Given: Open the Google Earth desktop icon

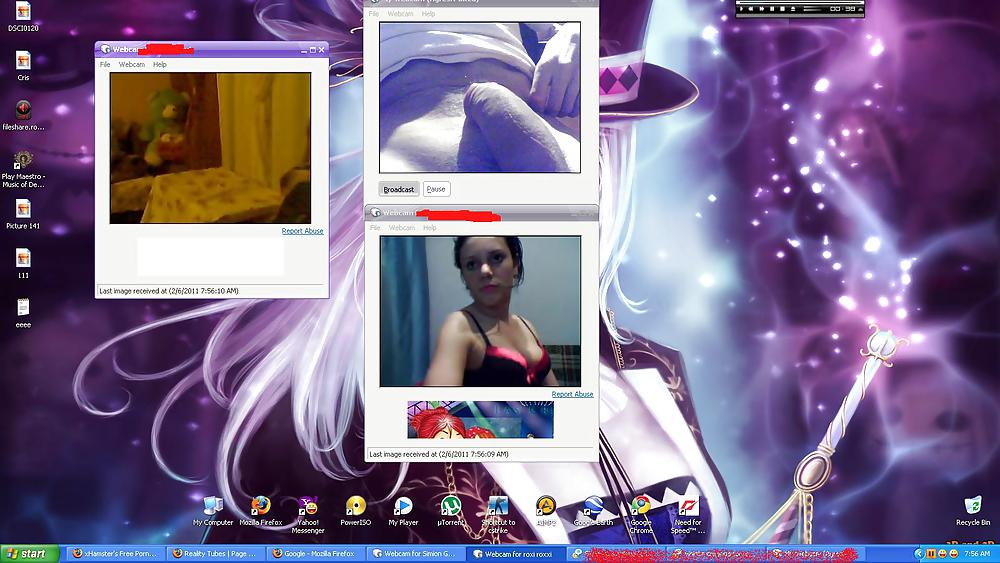Looking at the screenshot, I should pos(593,511).
